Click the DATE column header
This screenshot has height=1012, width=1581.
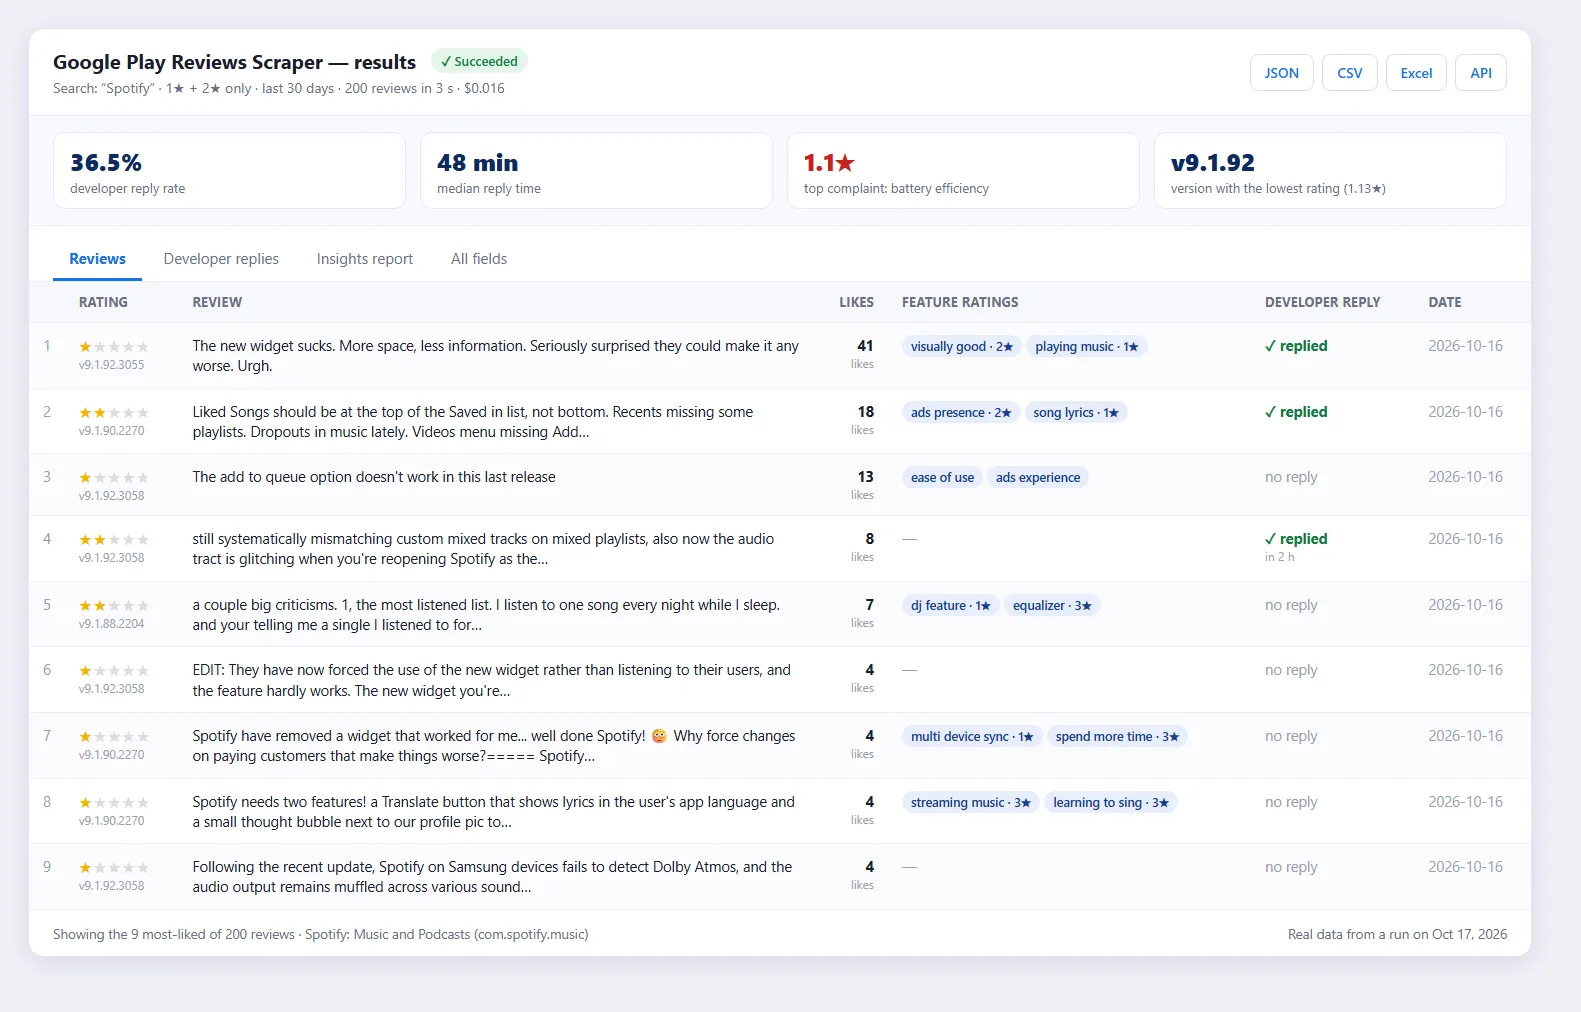pos(1445,302)
